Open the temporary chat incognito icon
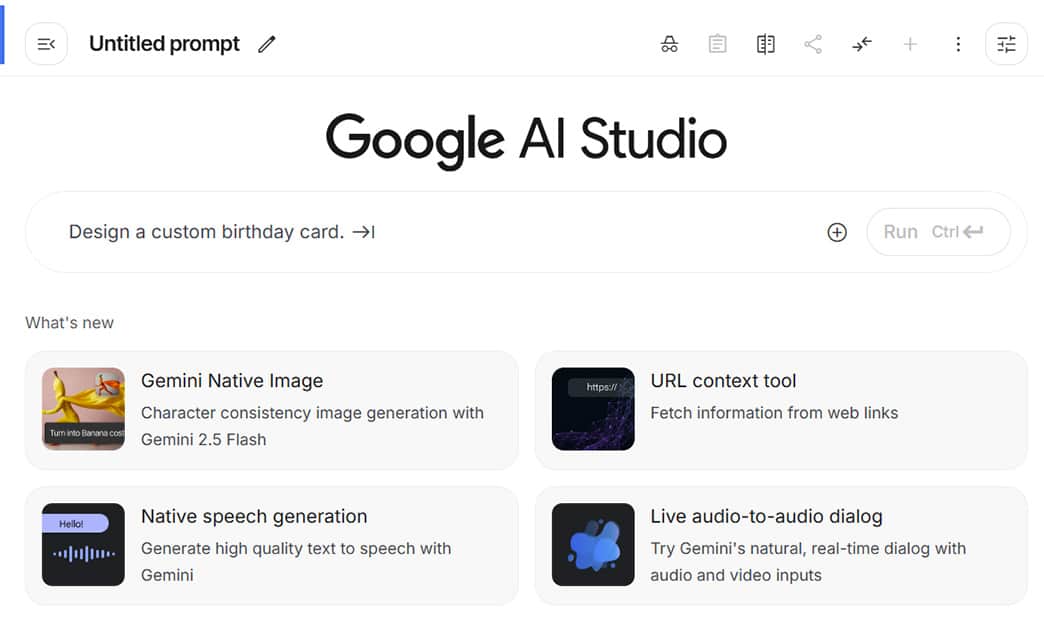 click(x=669, y=44)
